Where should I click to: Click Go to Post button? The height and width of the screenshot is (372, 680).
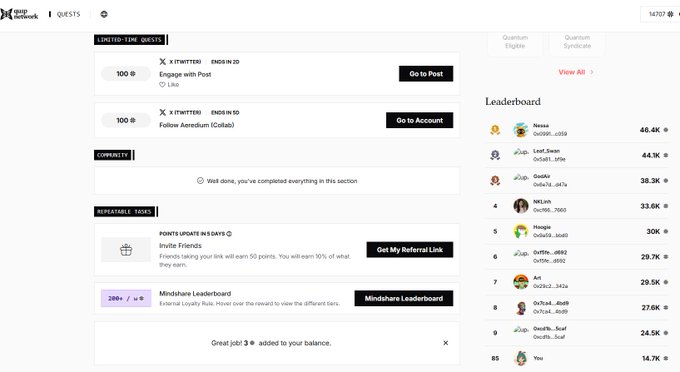(x=426, y=74)
